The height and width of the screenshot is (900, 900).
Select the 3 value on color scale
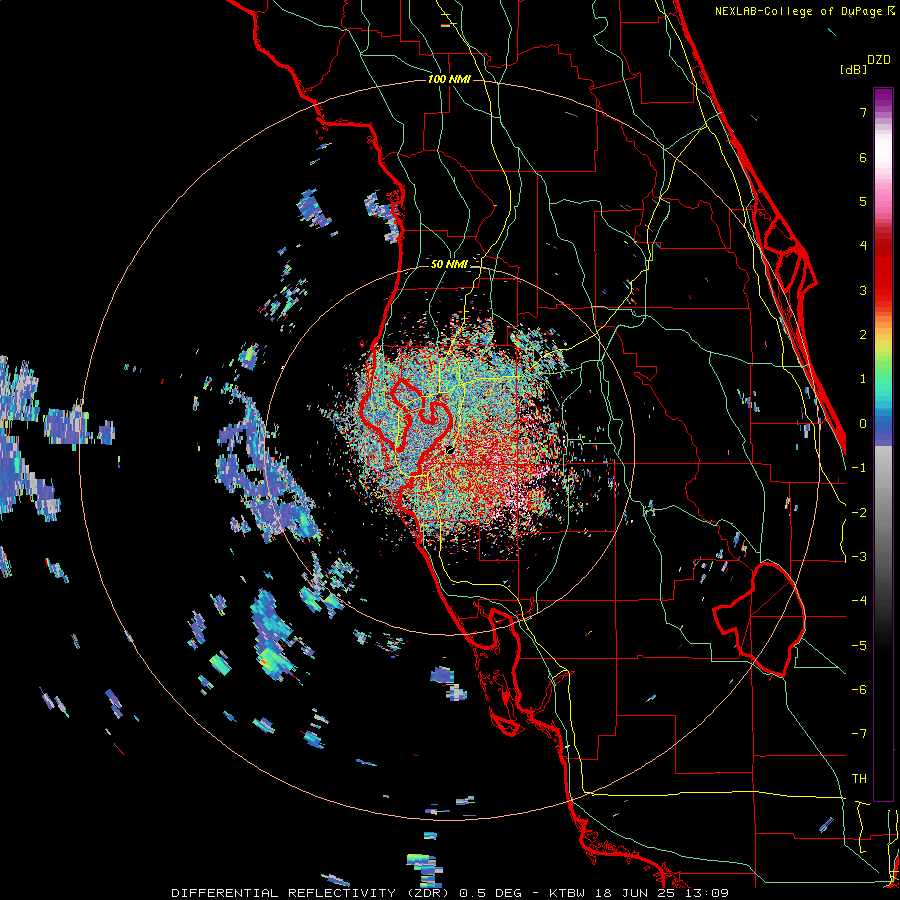(x=863, y=290)
